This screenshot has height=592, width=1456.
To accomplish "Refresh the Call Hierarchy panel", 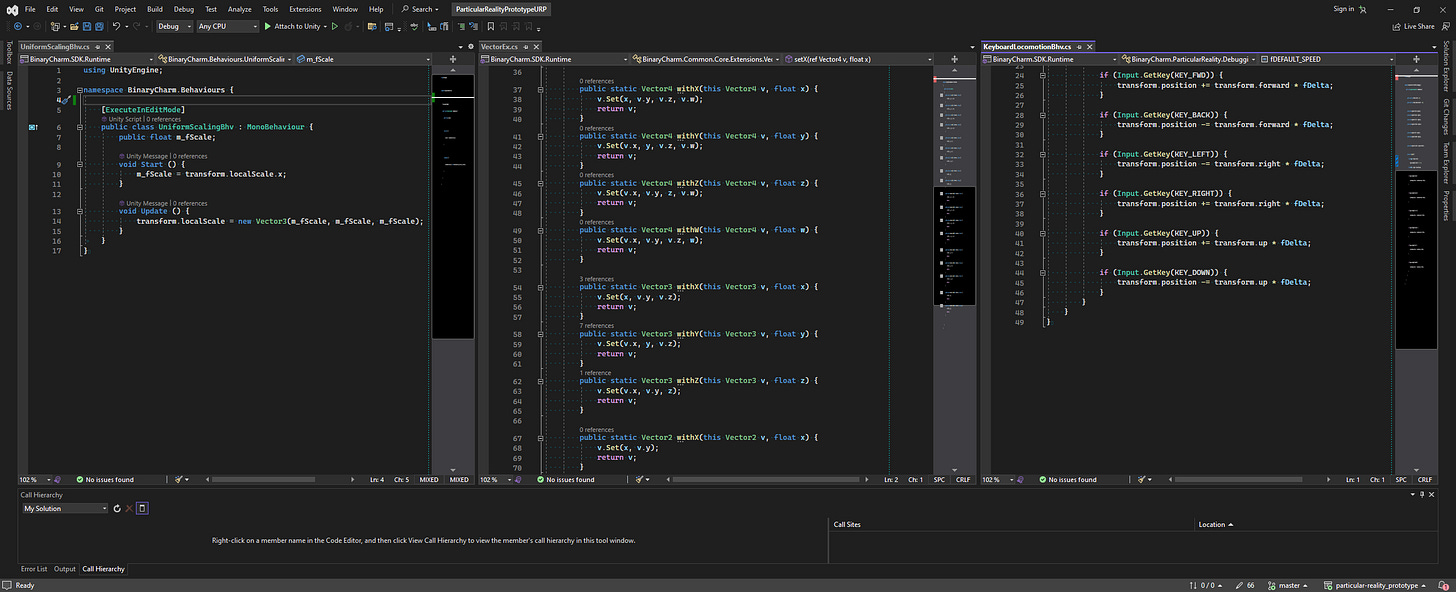I will [117, 508].
